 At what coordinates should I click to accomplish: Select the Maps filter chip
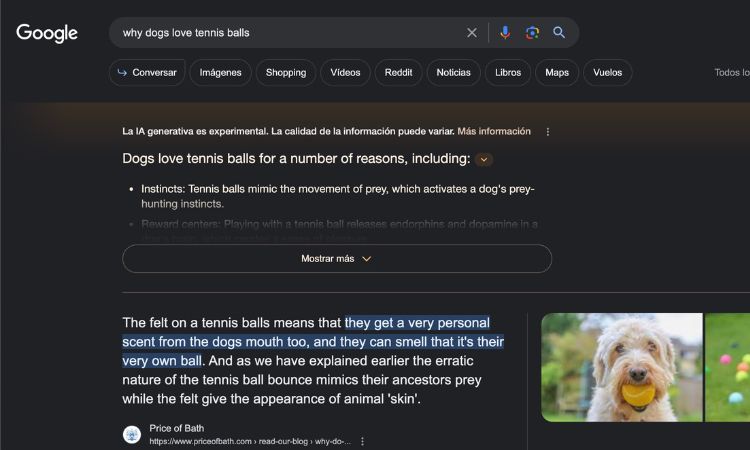[557, 73]
